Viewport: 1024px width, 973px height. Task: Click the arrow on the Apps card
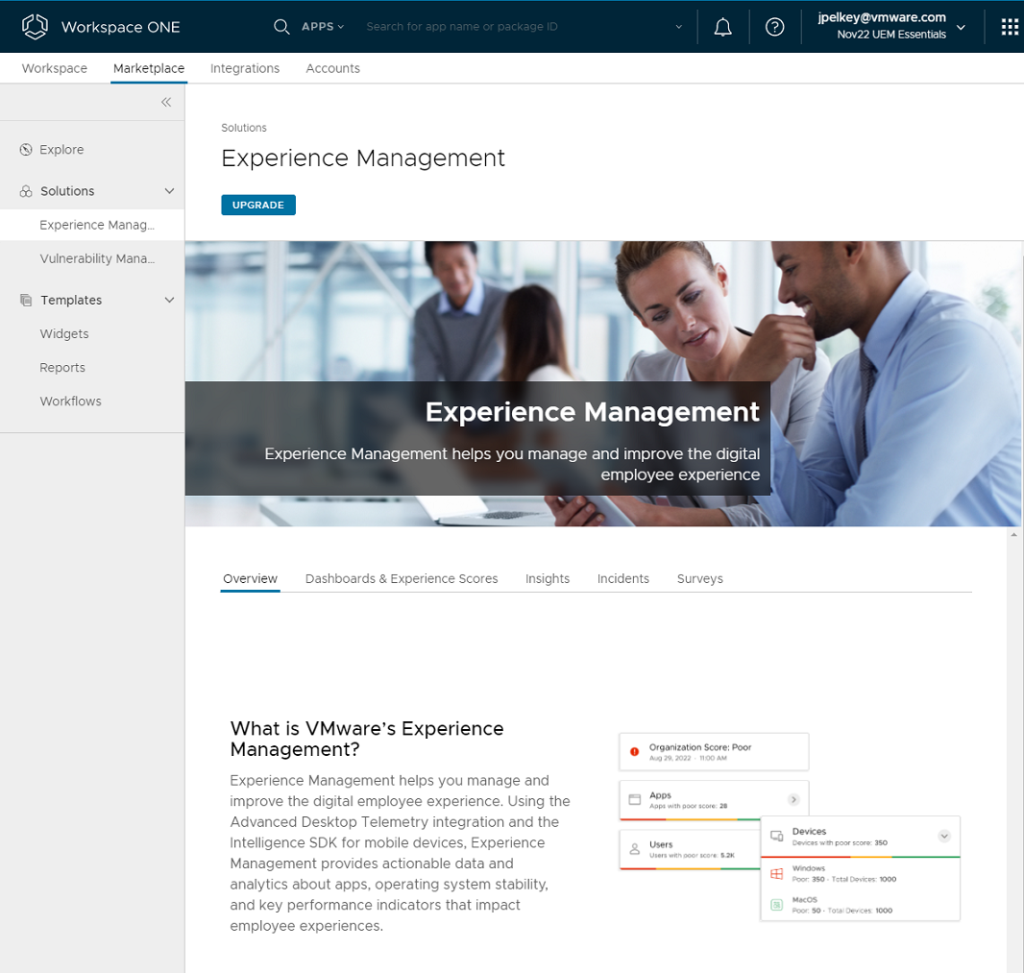click(793, 799)
